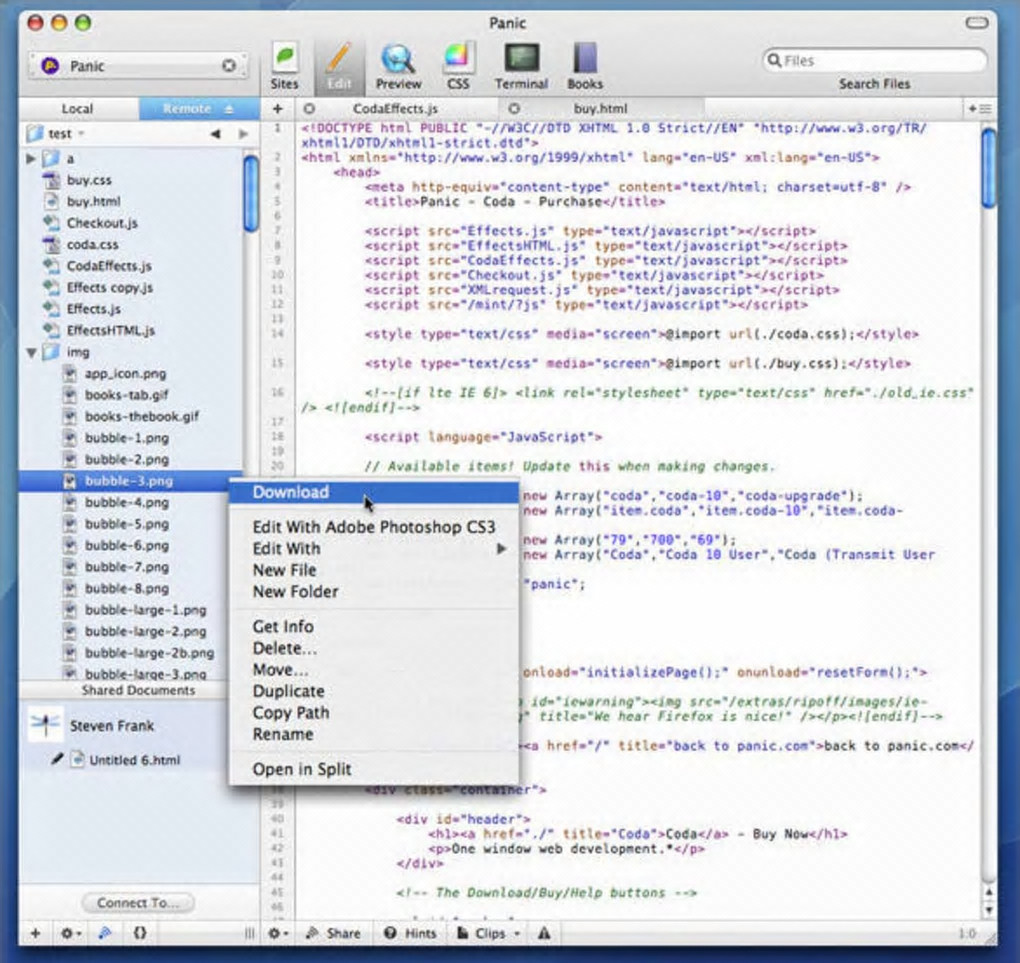Launch the Terminal toolbar icon
Screen dimensions: 1020x963
(521, 58)
